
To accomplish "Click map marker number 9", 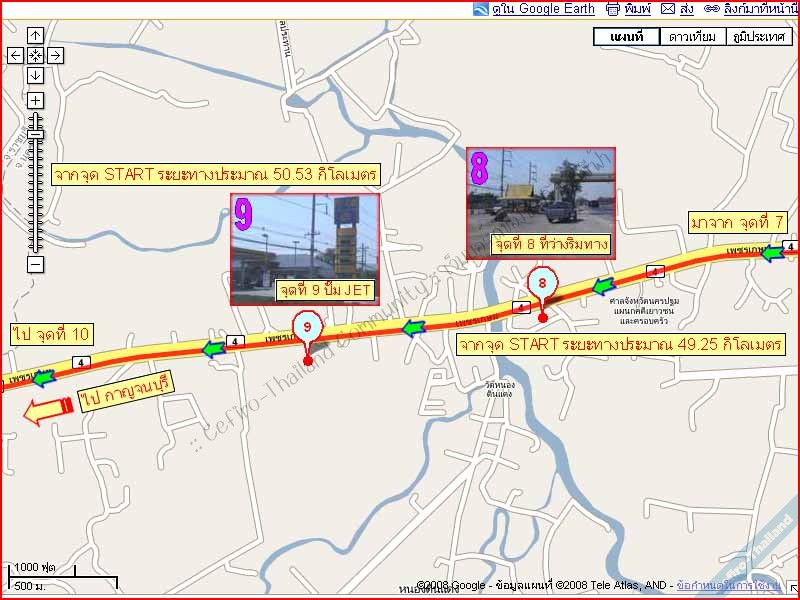I will pos(308,328).
